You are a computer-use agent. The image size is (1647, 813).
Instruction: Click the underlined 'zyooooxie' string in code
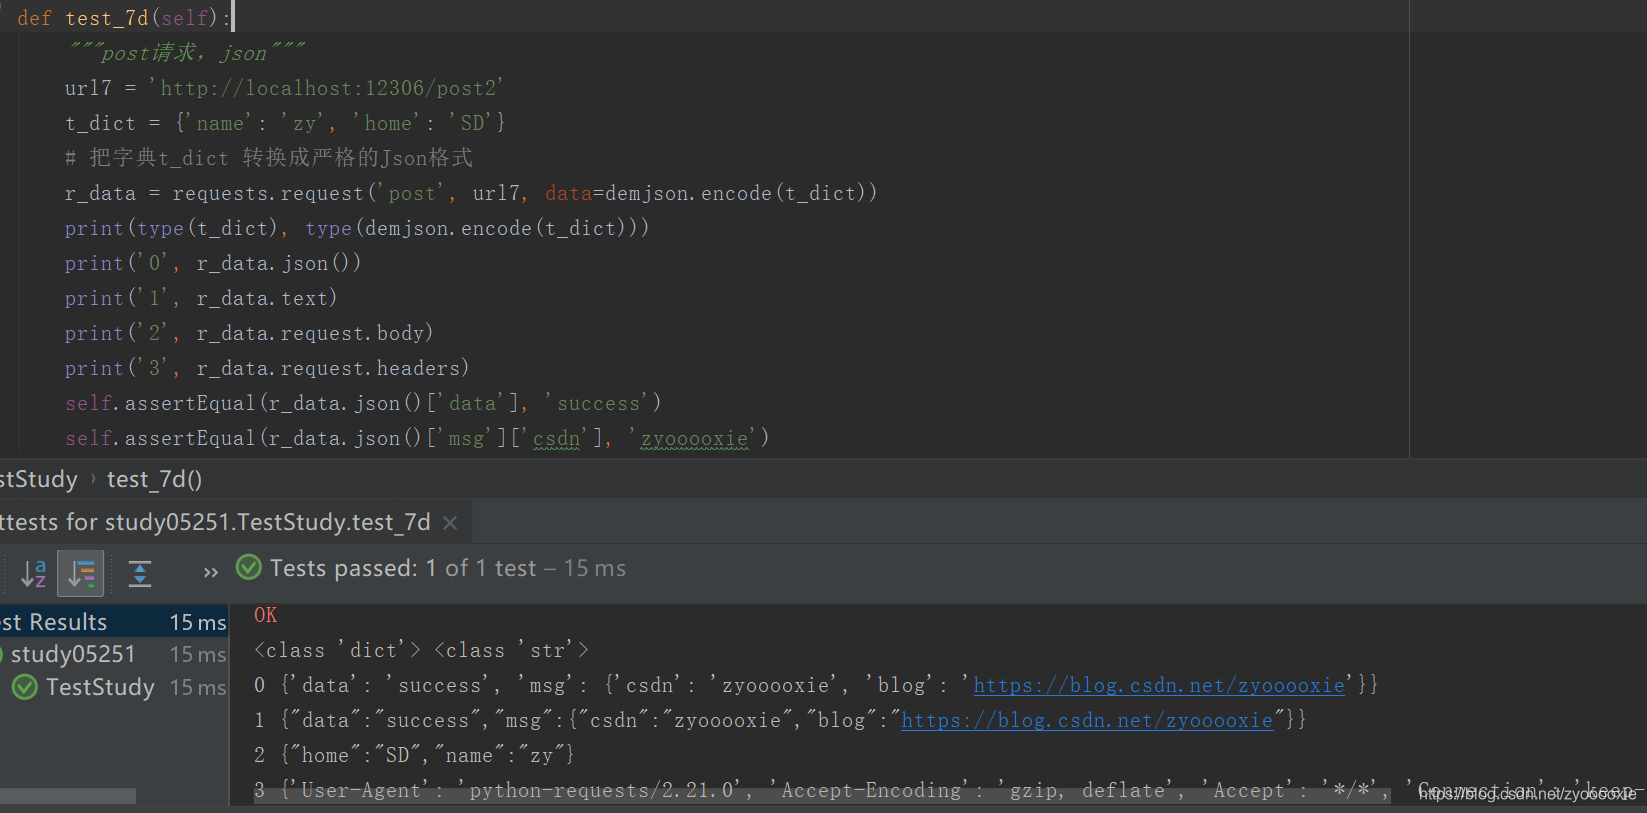pos(694,438)
